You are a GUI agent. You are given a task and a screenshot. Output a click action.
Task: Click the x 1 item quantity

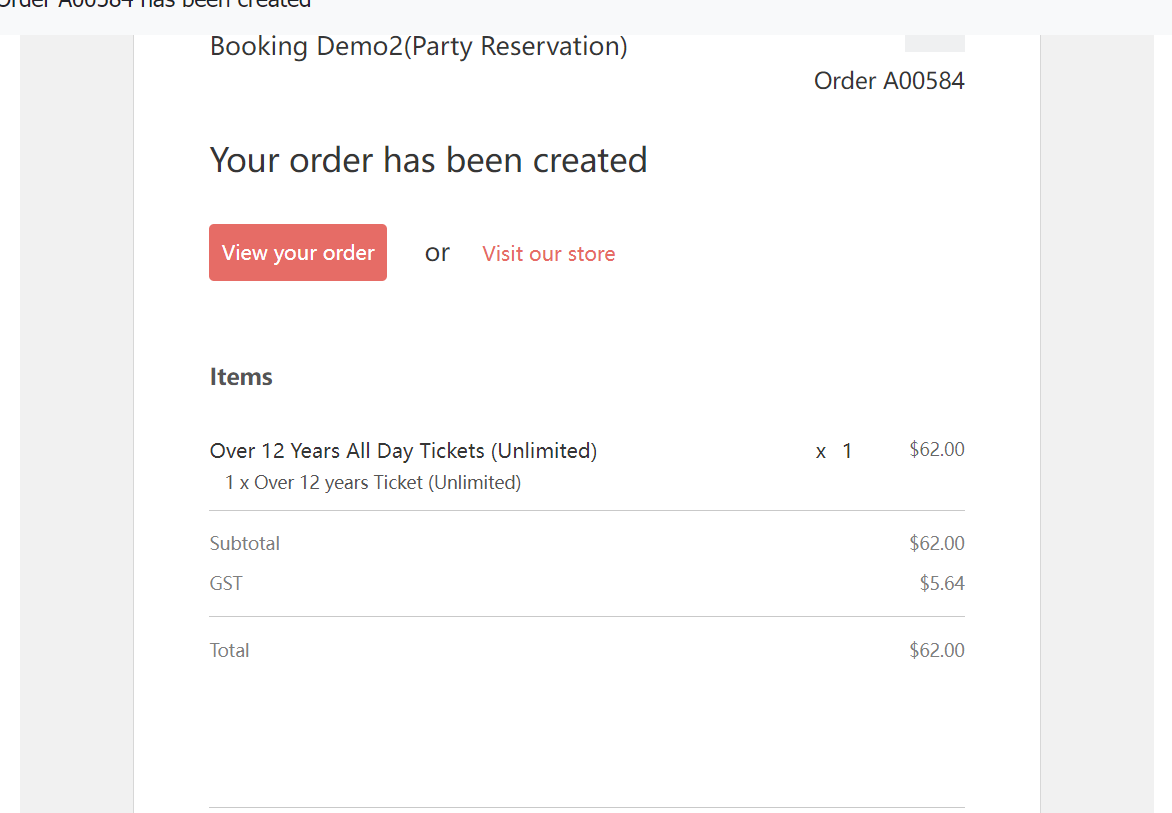(x=834, y=451)
